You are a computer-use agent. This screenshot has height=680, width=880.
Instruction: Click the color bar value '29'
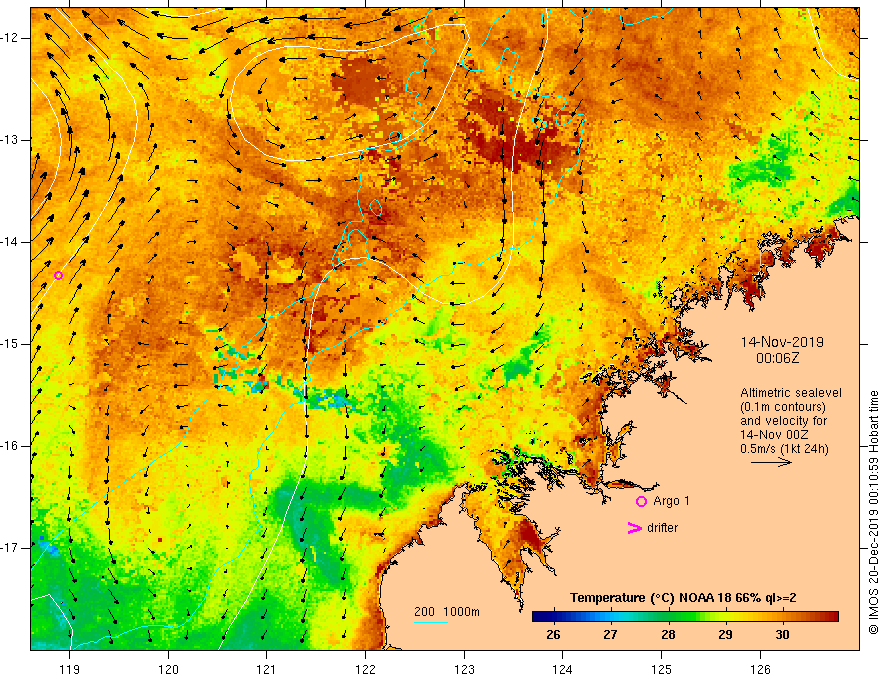pyautogui.click(x=725, y=635)
